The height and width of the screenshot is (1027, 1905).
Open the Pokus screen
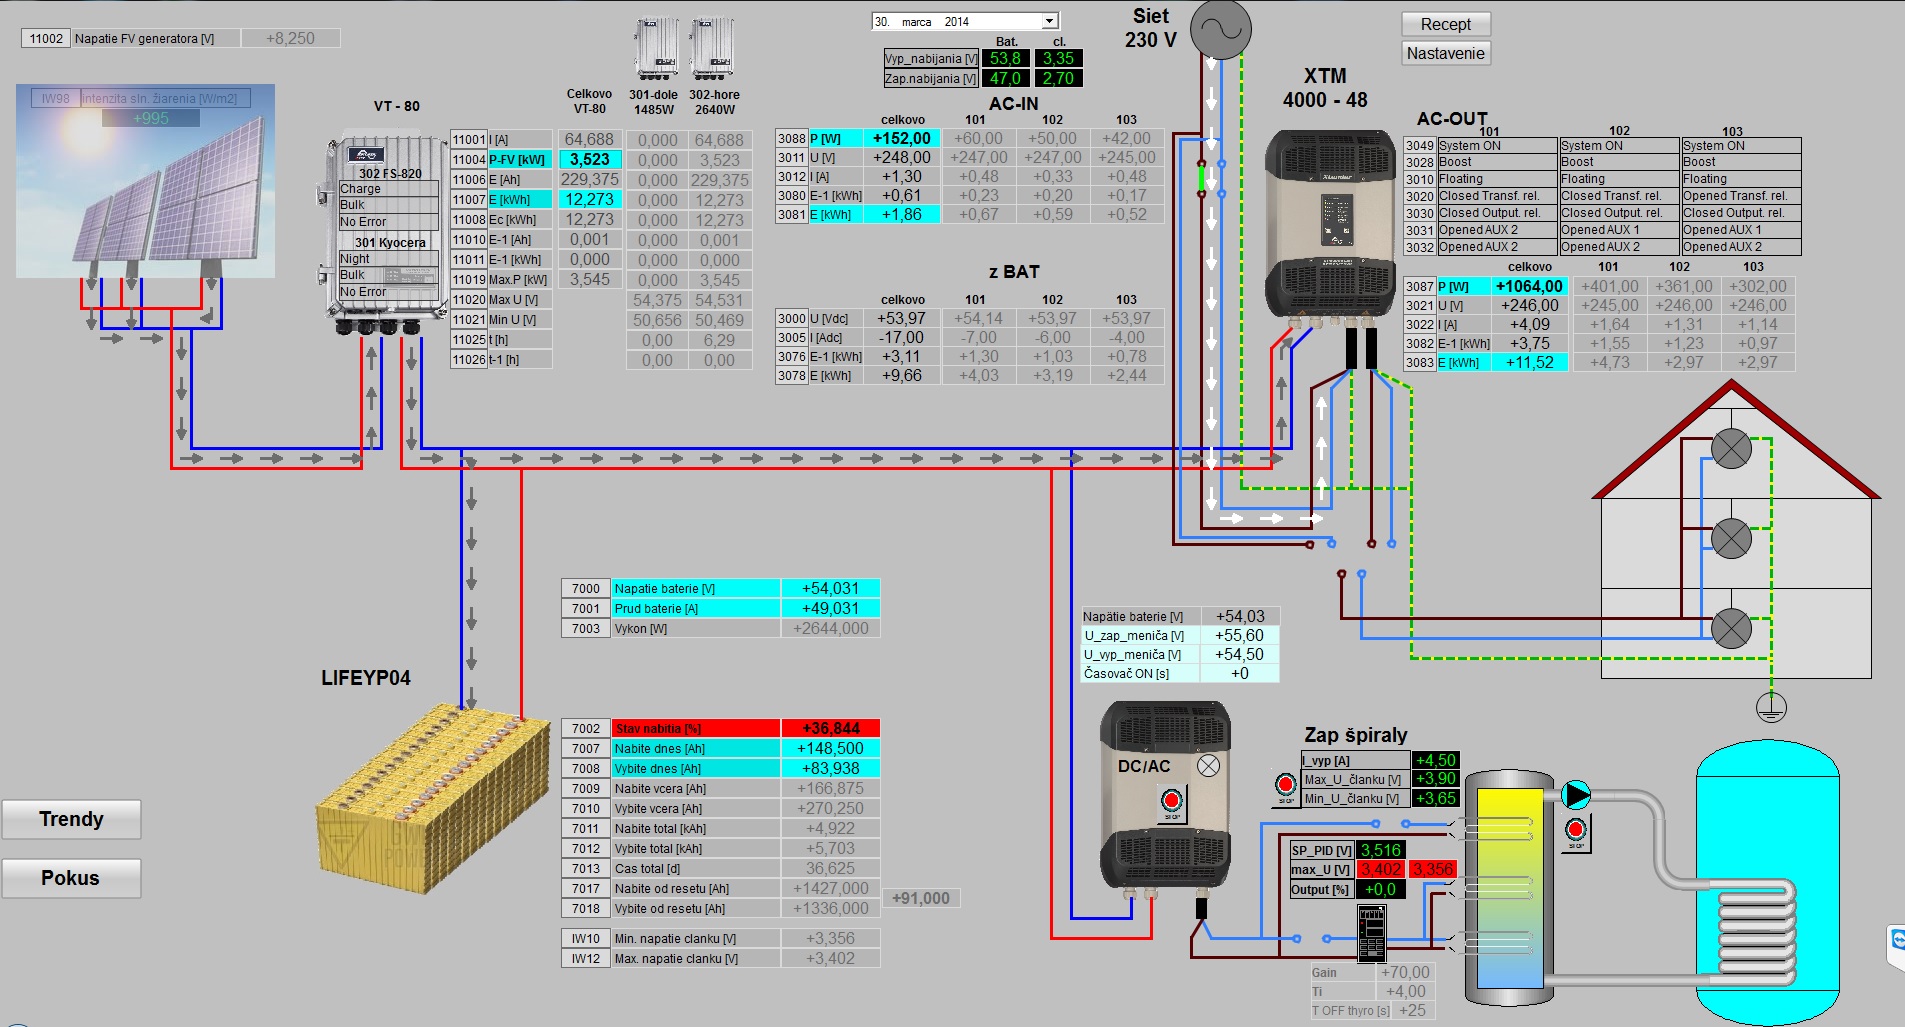click(x=71, y=878)
